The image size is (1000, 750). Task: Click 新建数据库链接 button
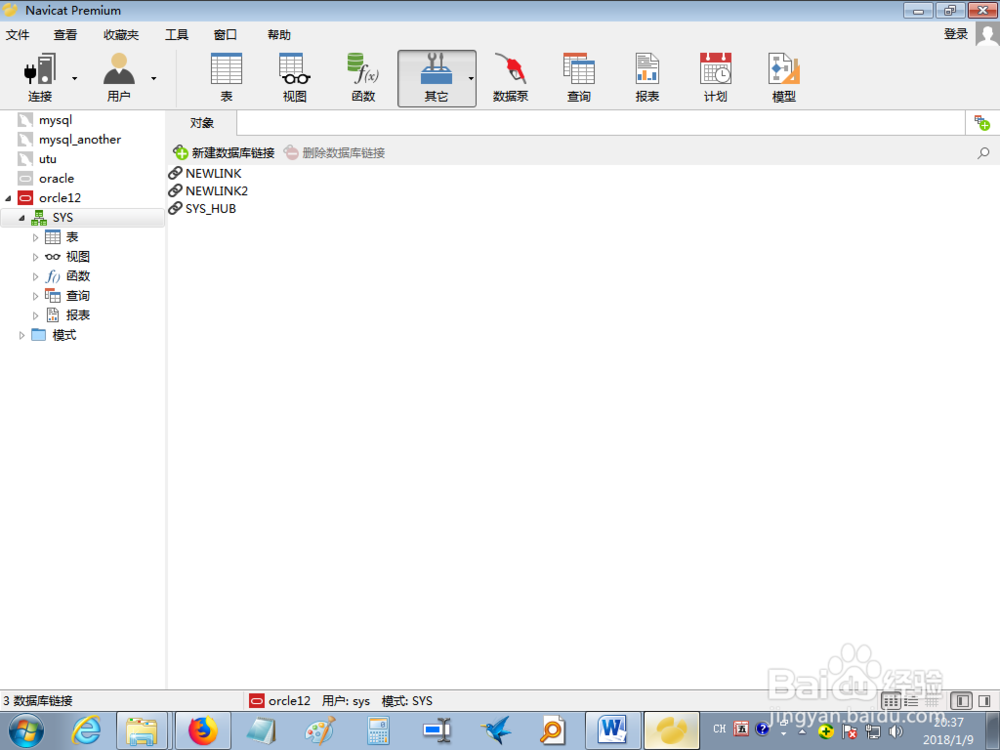pos(224,153)
